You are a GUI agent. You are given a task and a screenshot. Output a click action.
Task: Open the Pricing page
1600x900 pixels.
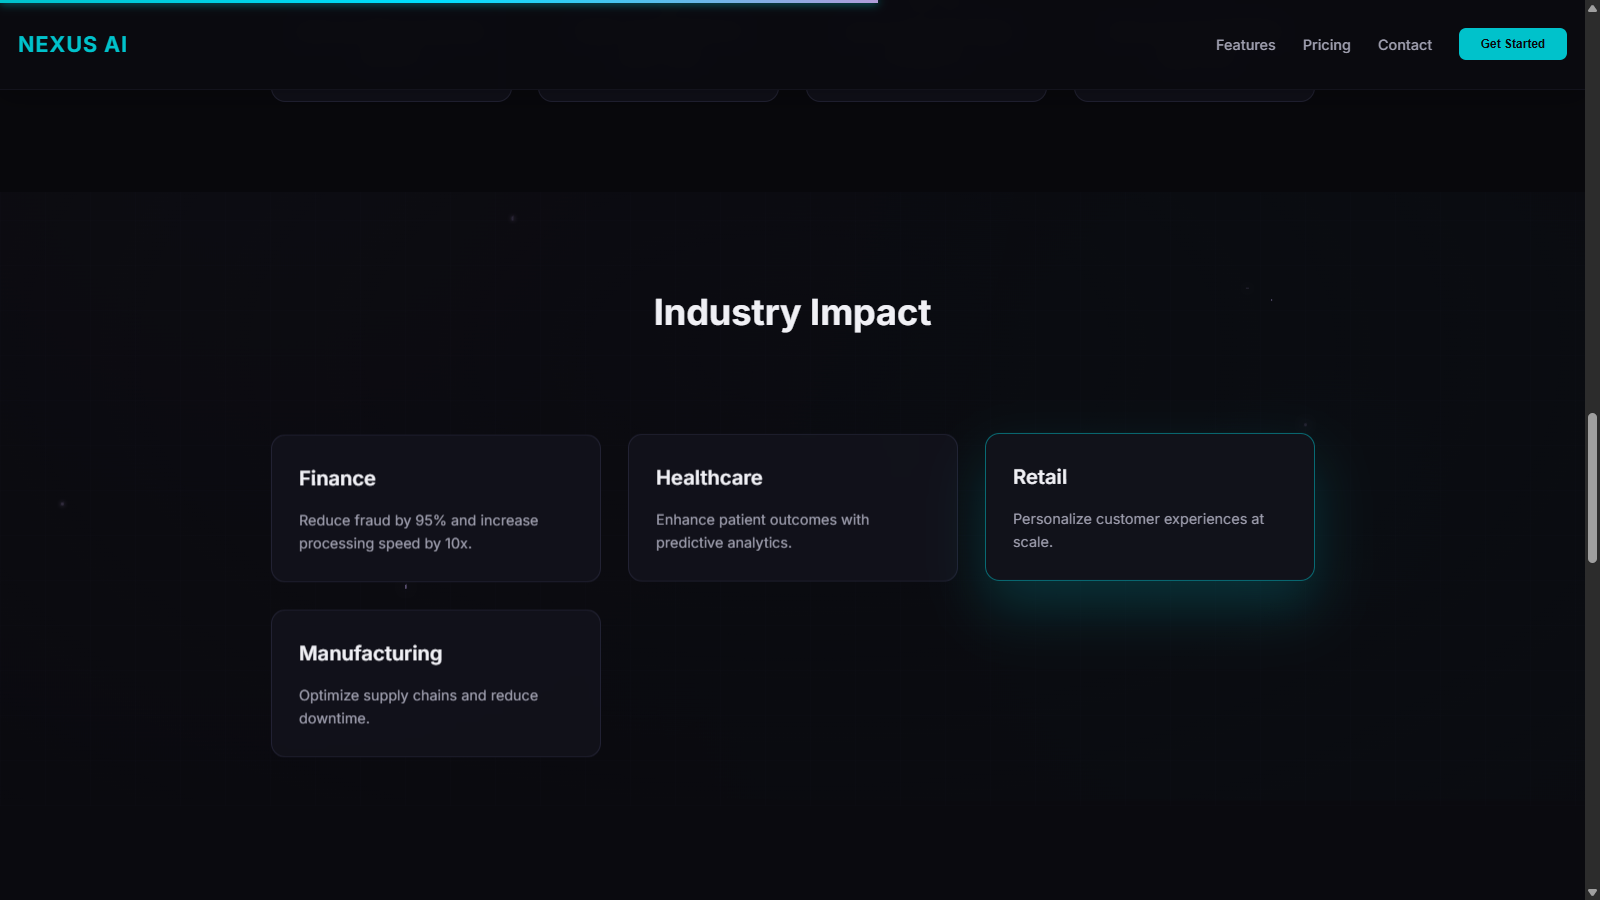[1326, 45]
